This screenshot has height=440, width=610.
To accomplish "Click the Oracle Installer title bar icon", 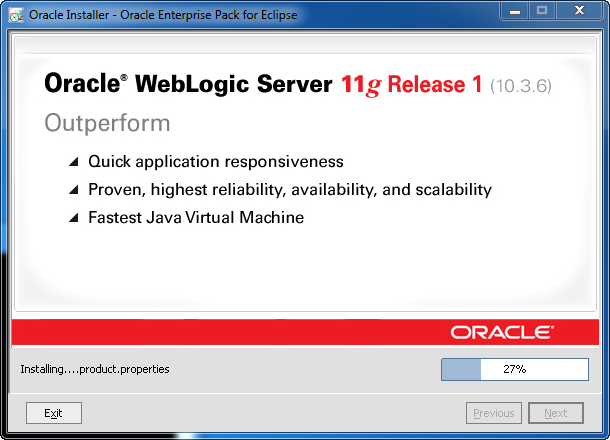I will click(x=16, y=15).
